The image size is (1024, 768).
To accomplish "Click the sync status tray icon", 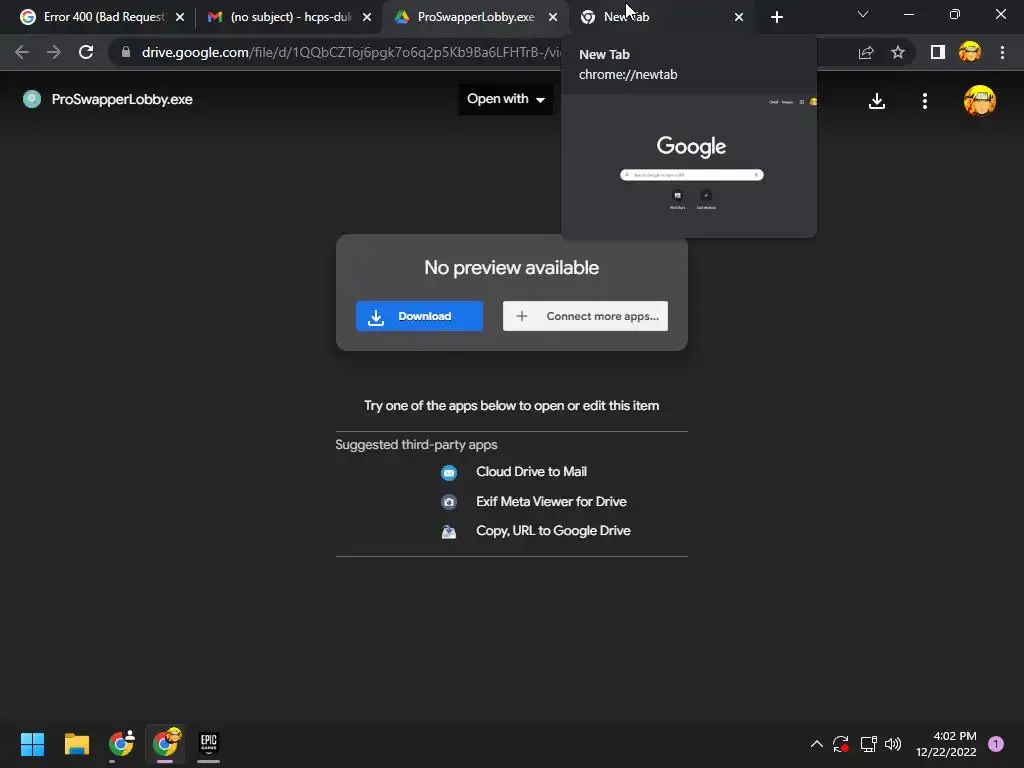I will coord(840,744).
